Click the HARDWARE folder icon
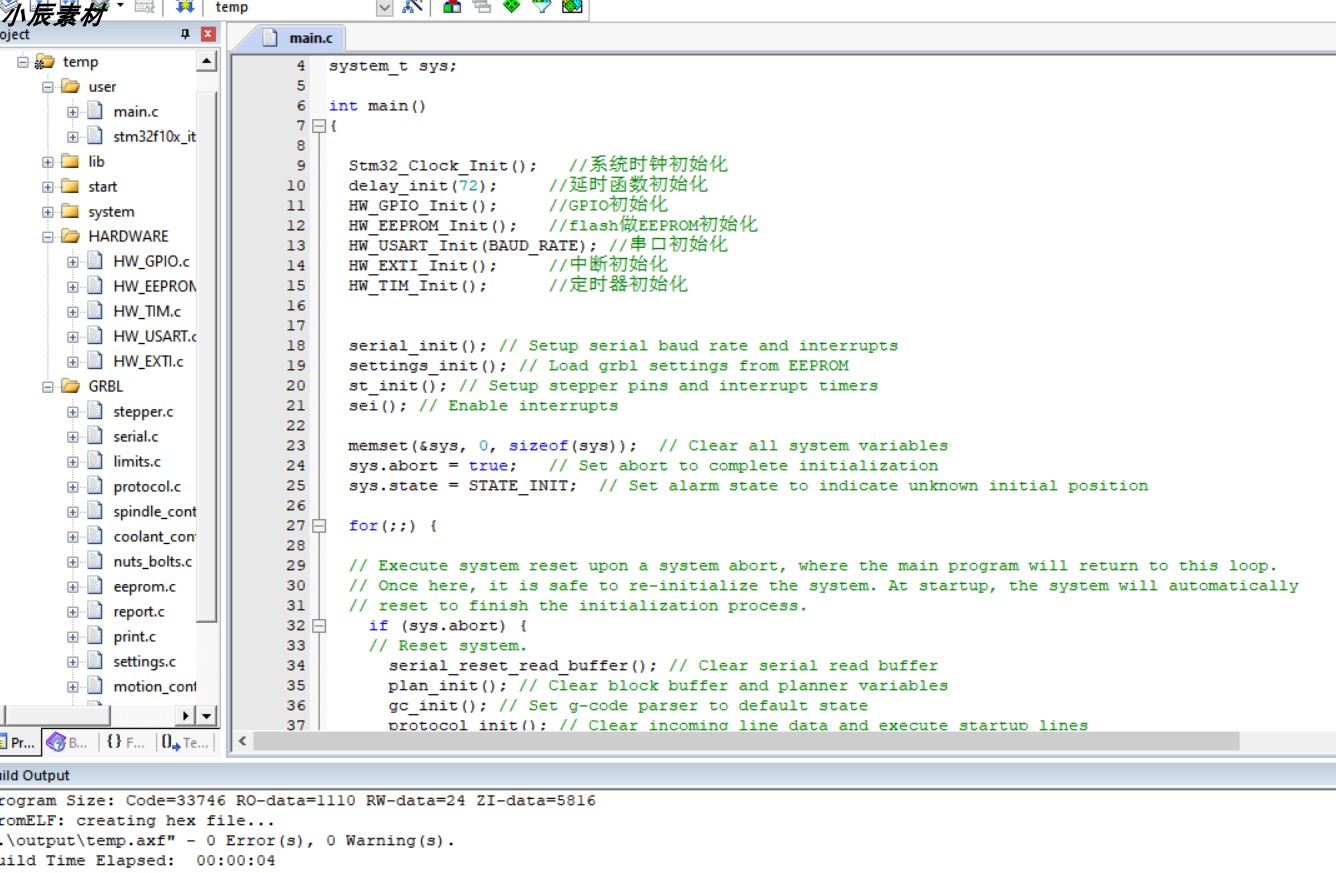The height and width of the screenshot is (873, 1336). 70,237
